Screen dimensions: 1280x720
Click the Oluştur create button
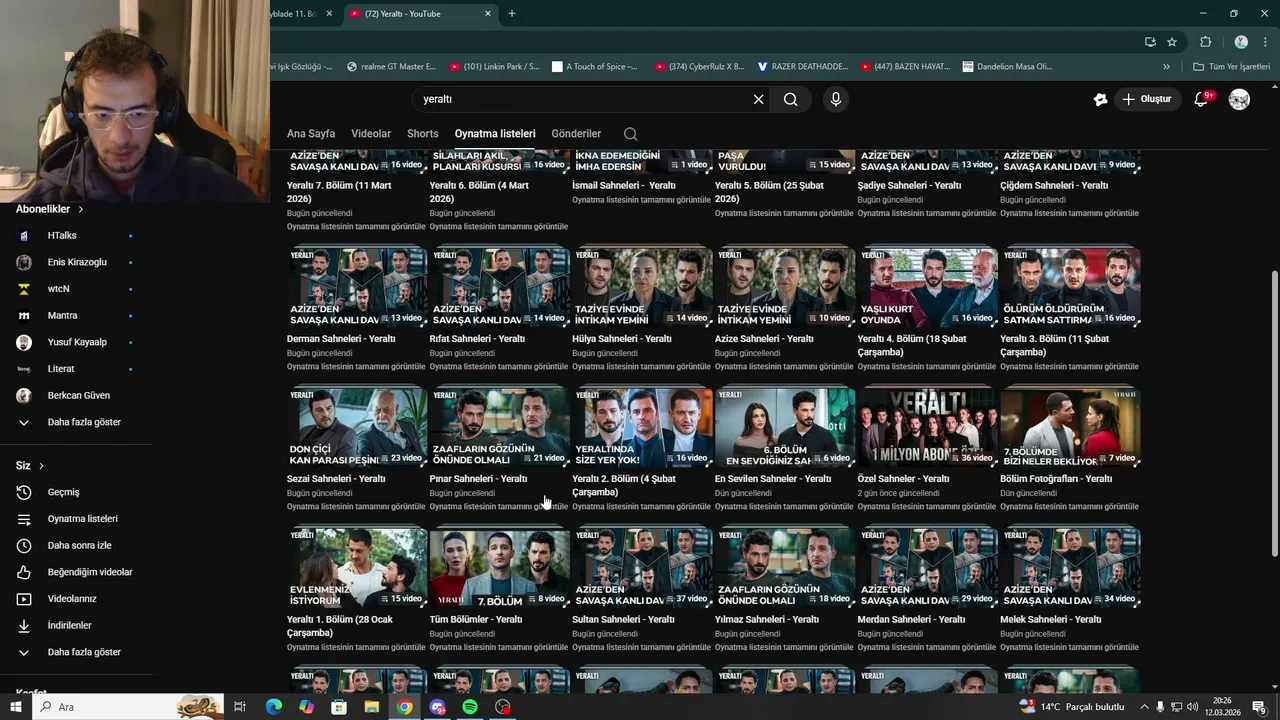[x=1147, y=99]
